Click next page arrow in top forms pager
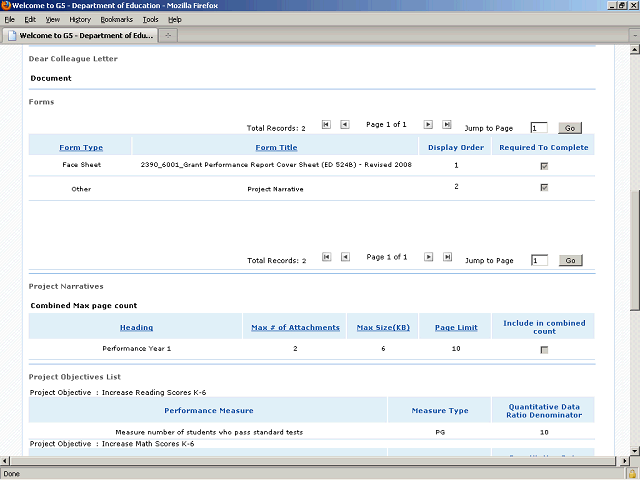 coord(428,125)
